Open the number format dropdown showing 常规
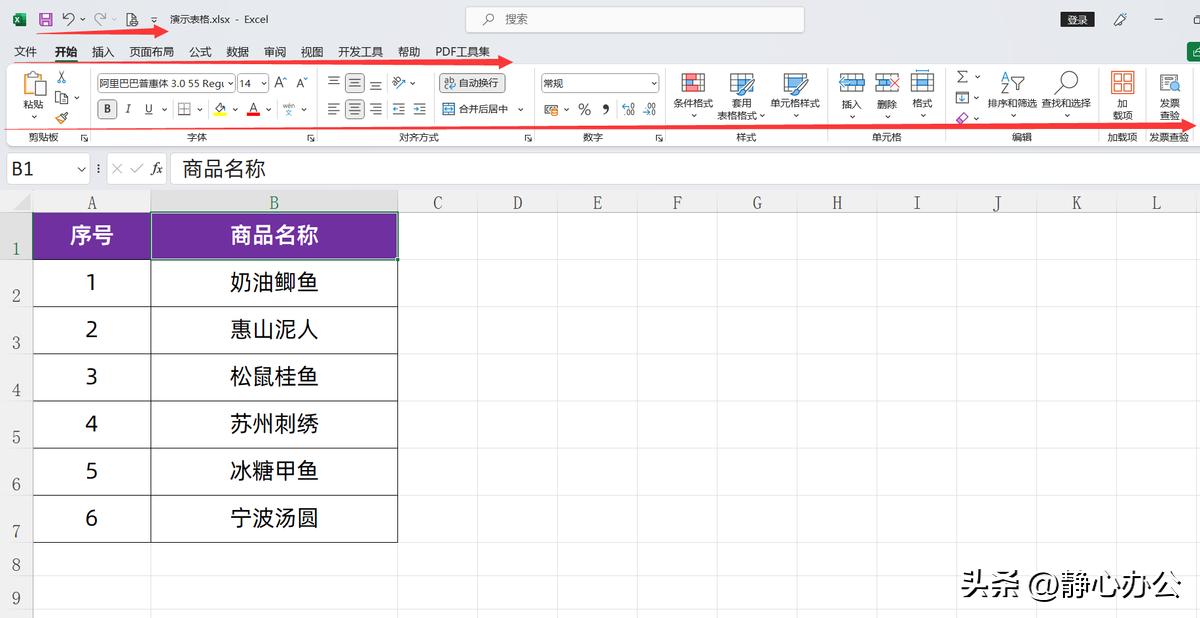Image resolution: width=1200 pixels, height=618 pixels. (598, 82)
